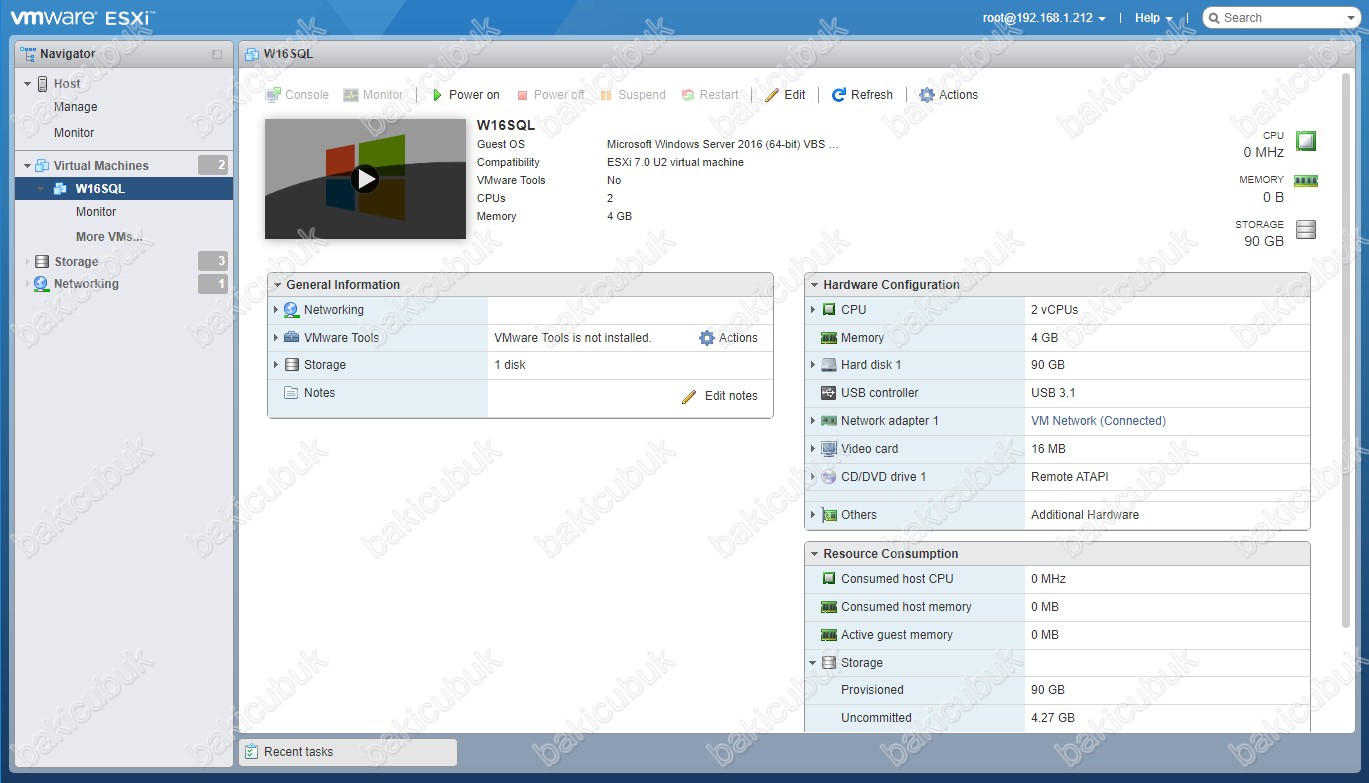1369x783 pixels.
Task: Select Storage in Navigator
Action: (x=76, y=262)
